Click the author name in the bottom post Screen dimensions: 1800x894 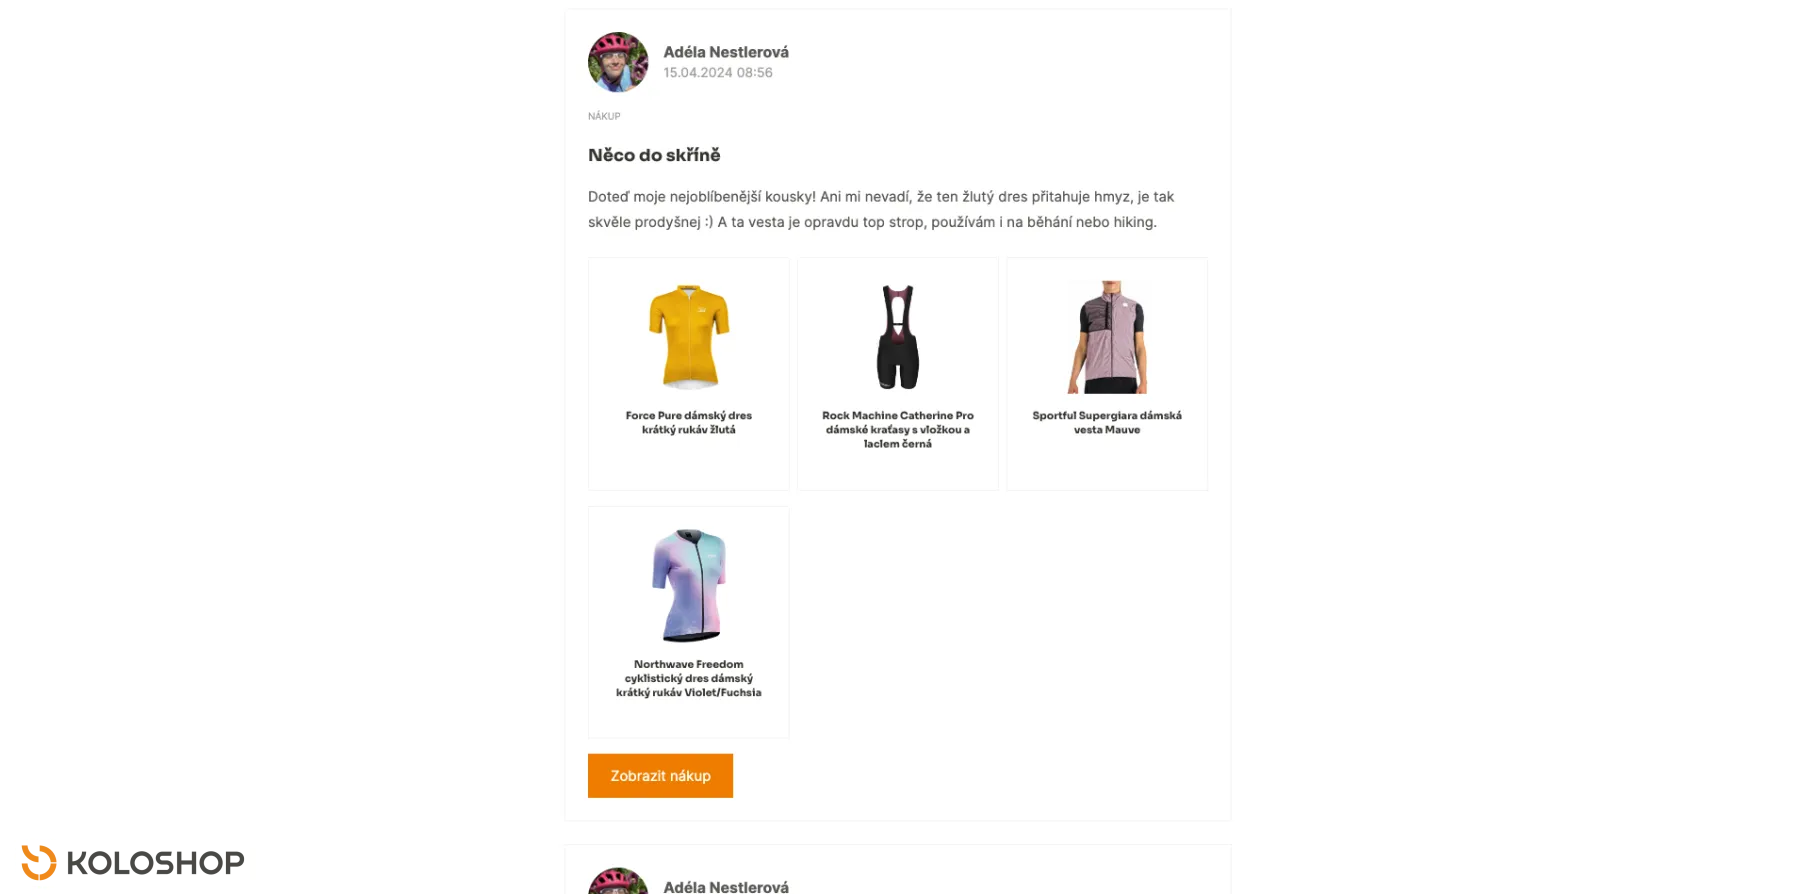click(726, 887)
